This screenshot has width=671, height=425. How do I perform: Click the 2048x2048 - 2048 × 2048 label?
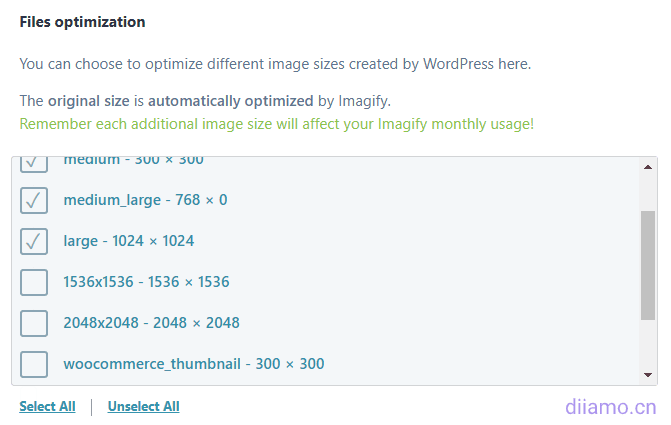[151, 323]
